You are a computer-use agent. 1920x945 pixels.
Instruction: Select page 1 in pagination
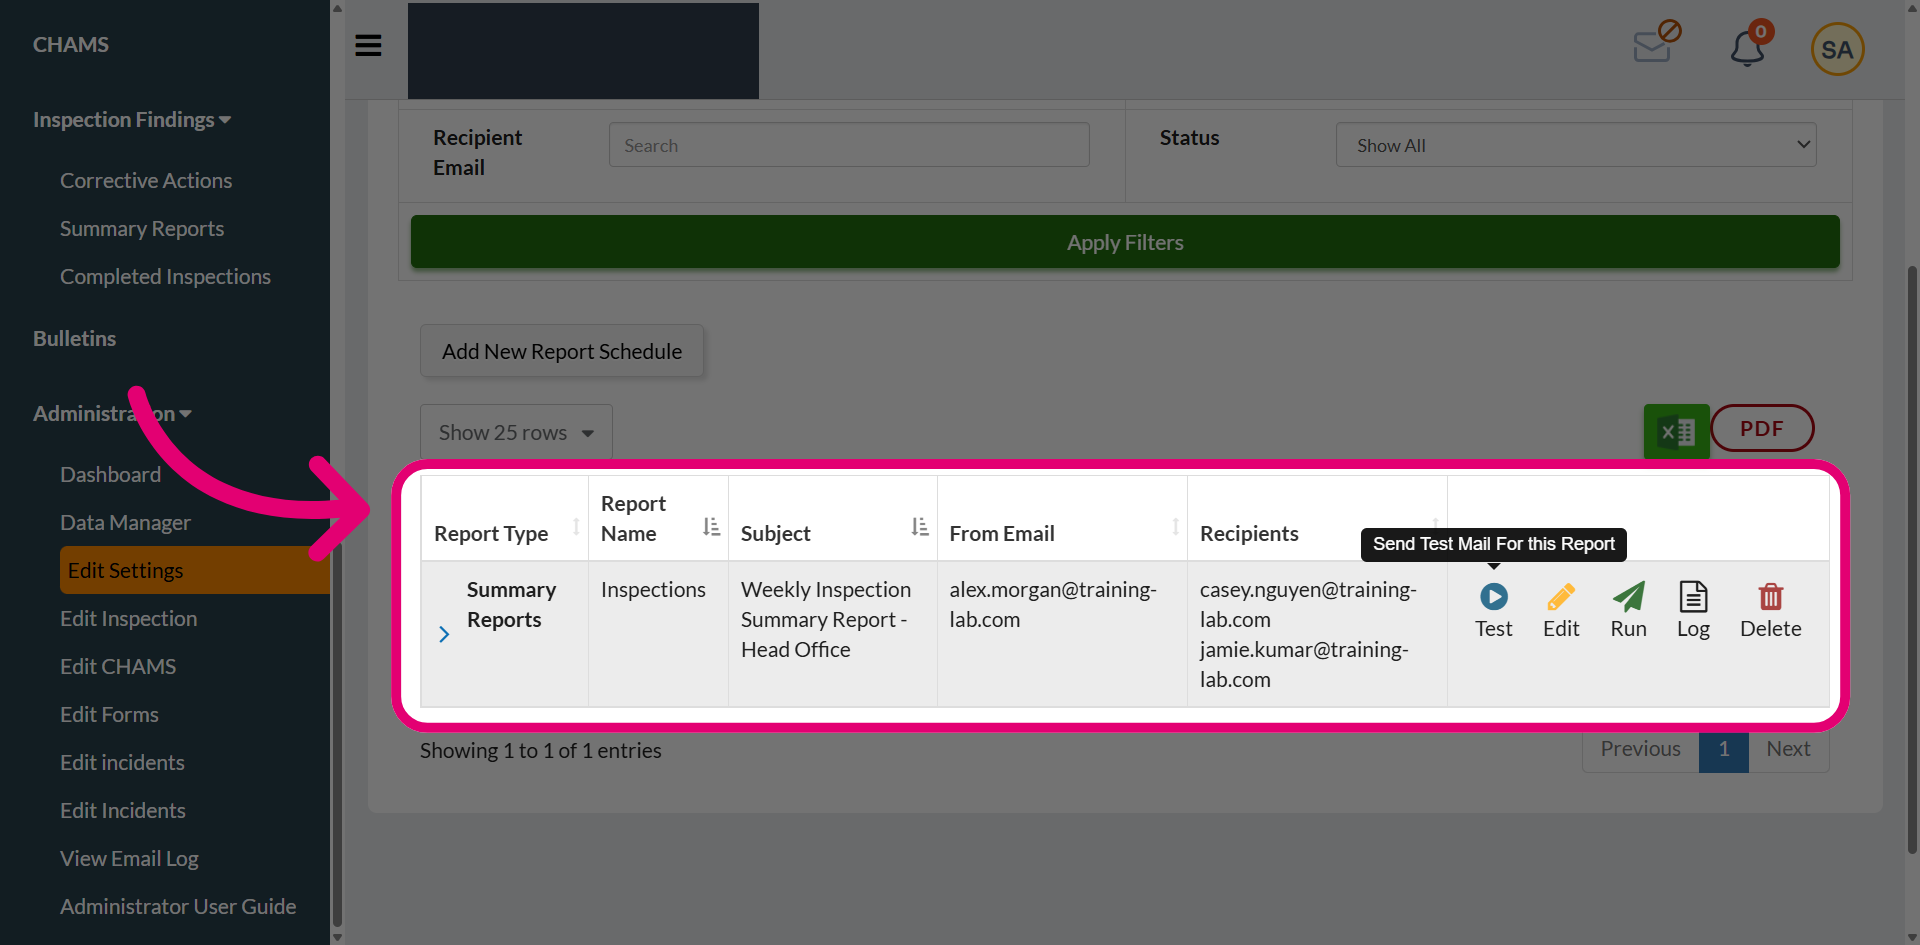point(1724,749)
